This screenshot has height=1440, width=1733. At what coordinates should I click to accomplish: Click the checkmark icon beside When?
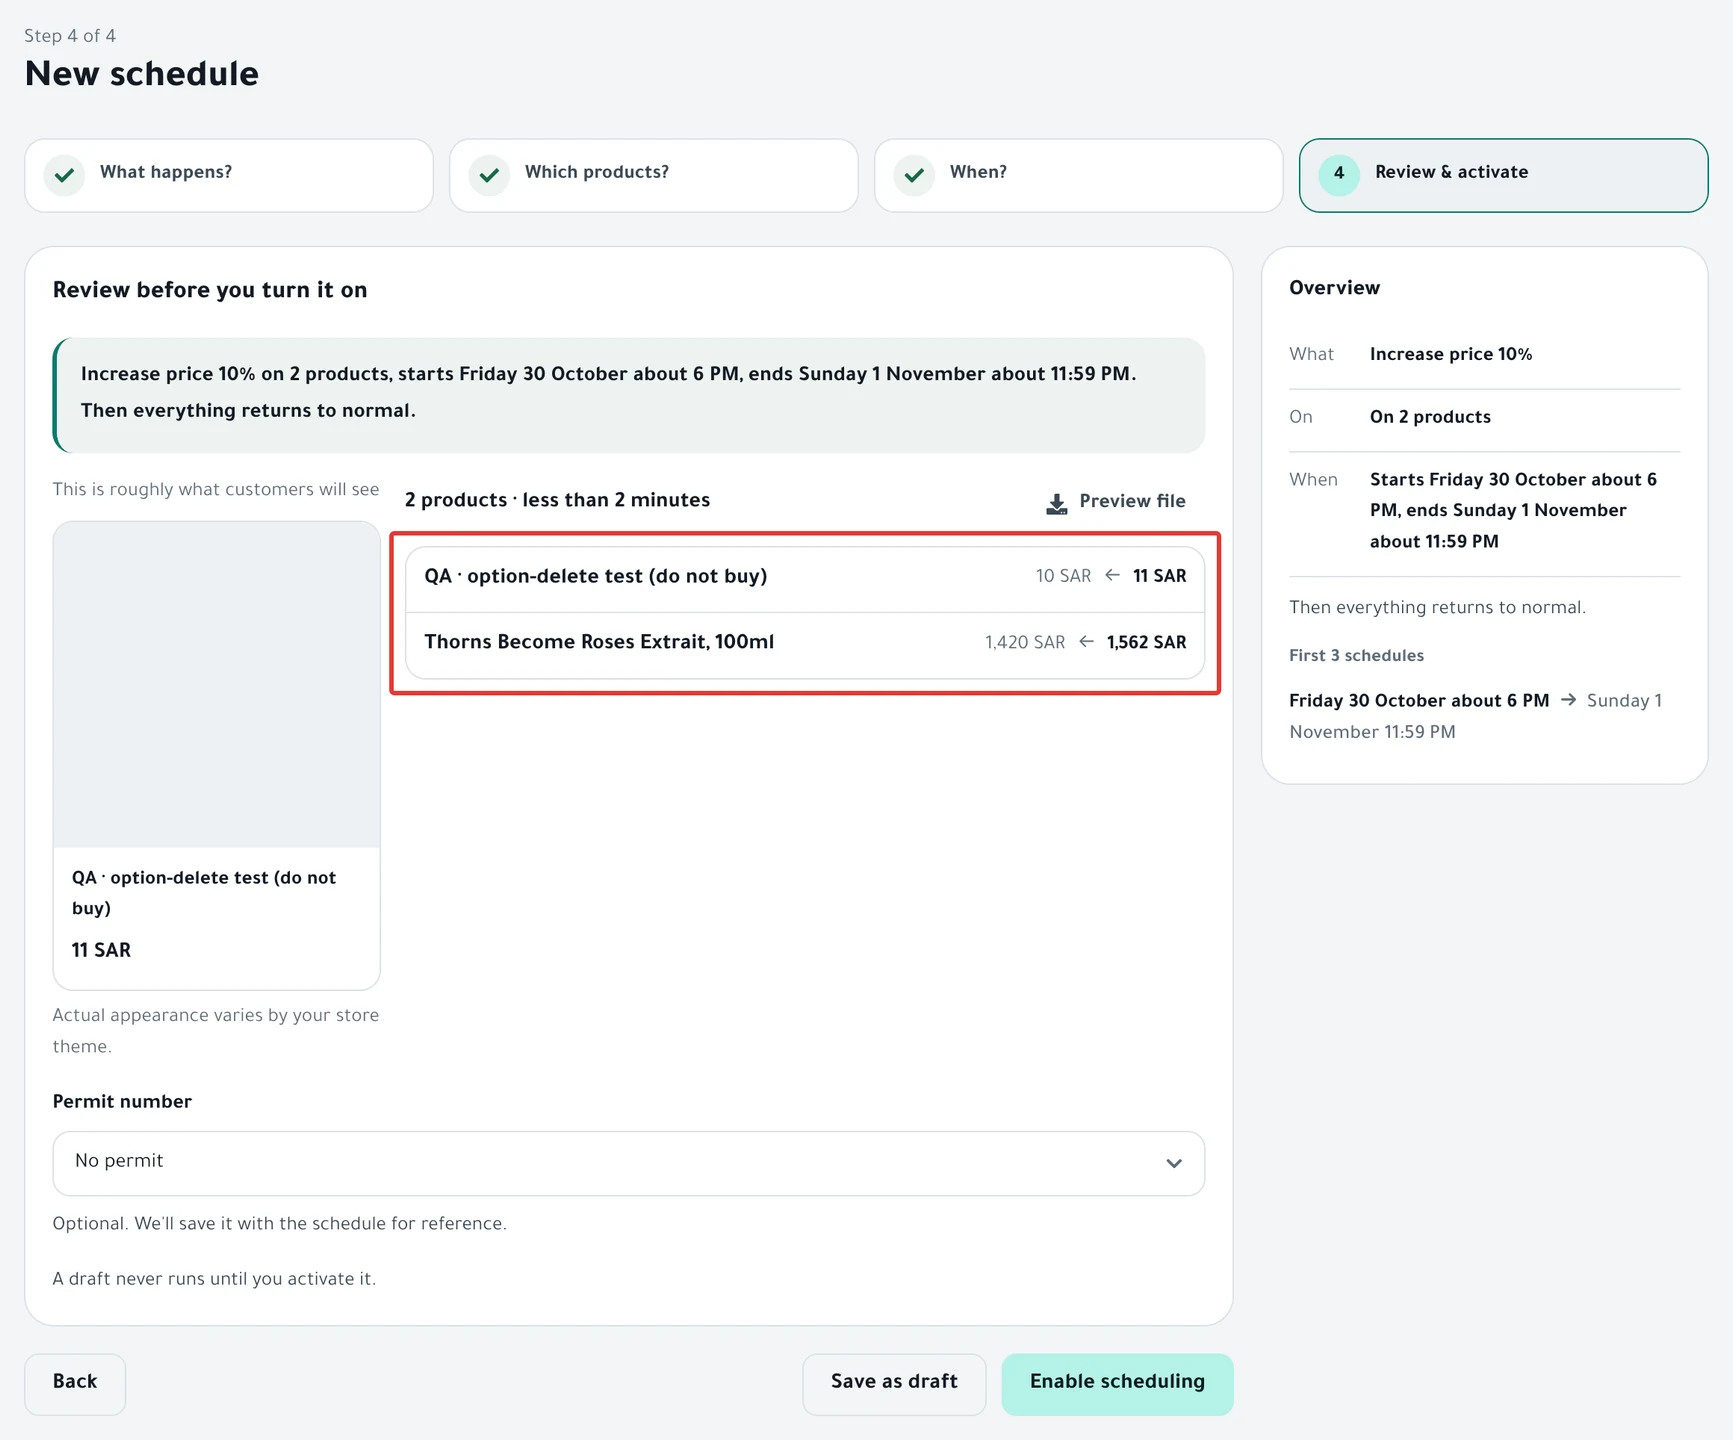click(914, 175)
